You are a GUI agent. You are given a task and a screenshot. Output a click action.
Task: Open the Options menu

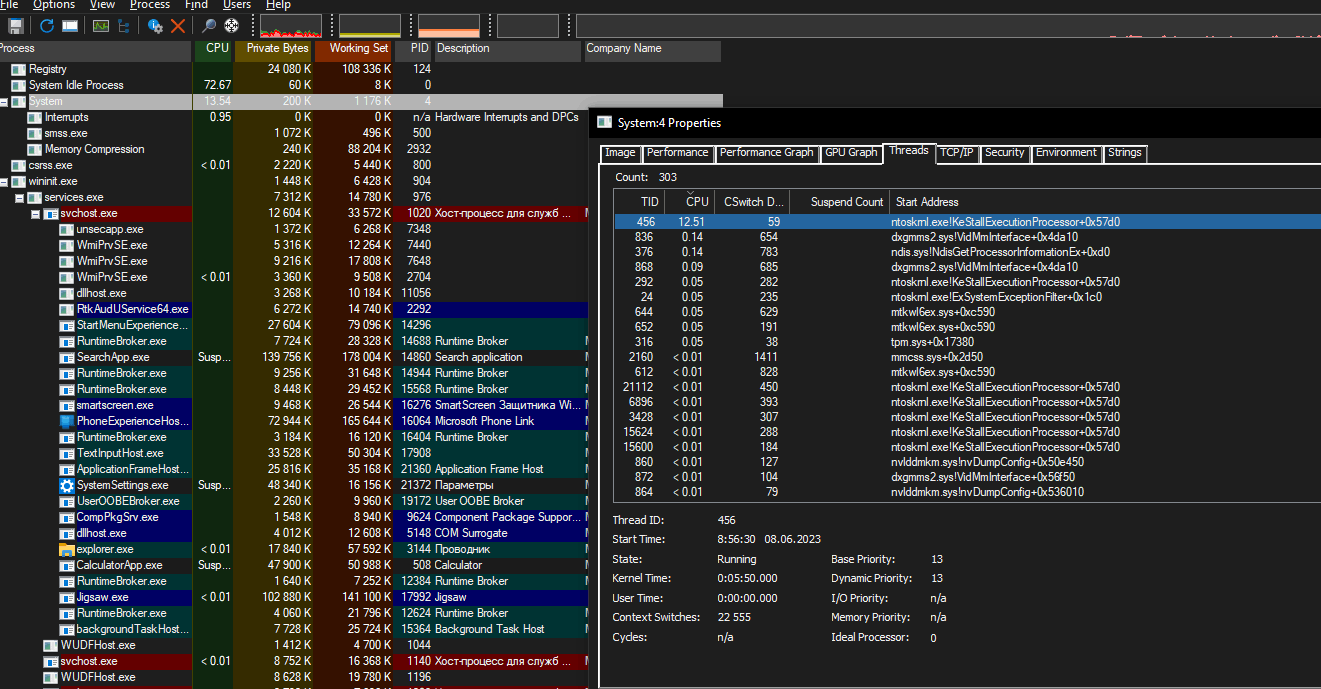(x=54, y=5)
